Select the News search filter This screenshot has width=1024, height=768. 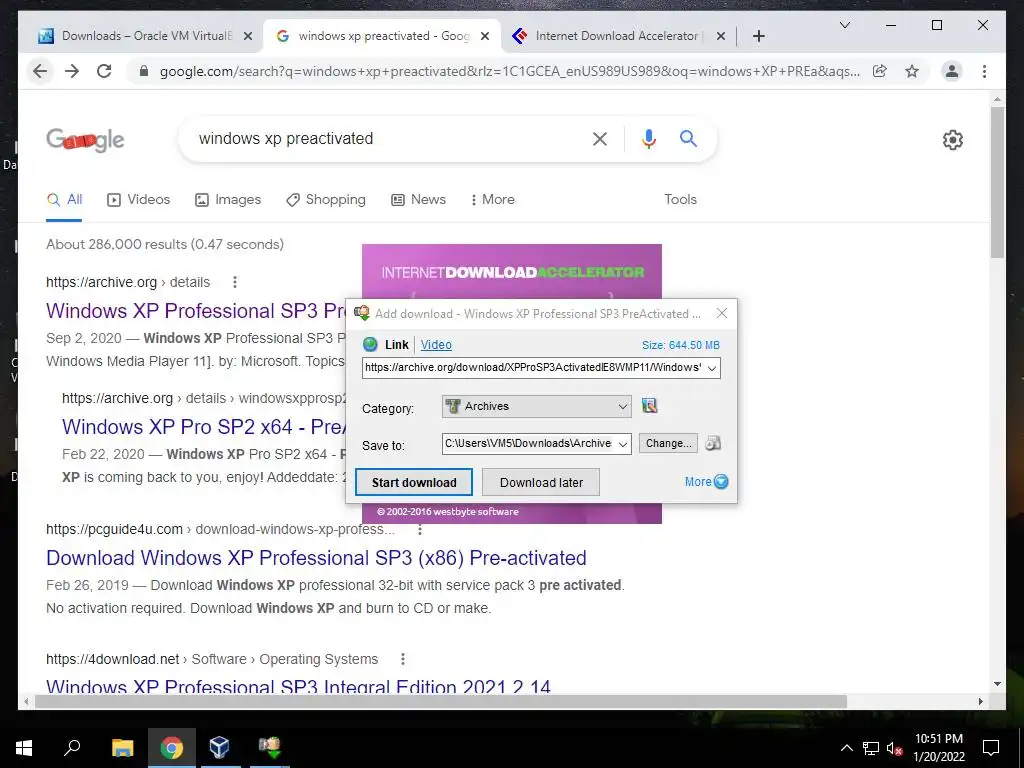tap(418, 199)
